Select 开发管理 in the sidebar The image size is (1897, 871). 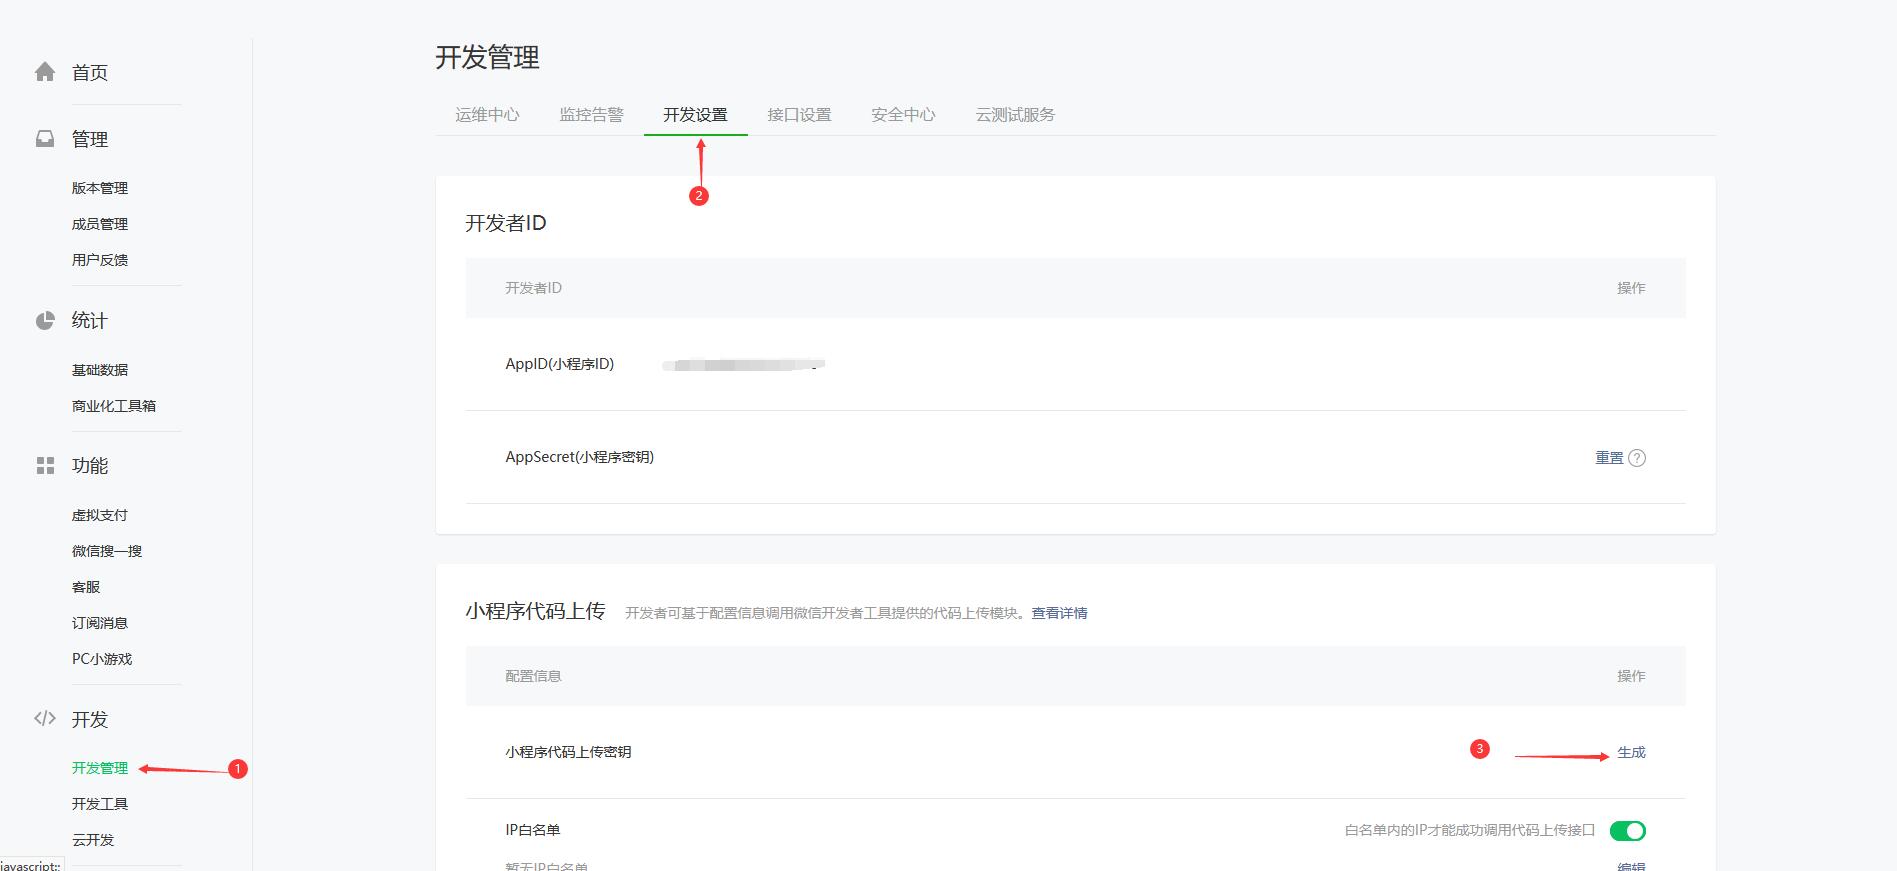(100, 768)
